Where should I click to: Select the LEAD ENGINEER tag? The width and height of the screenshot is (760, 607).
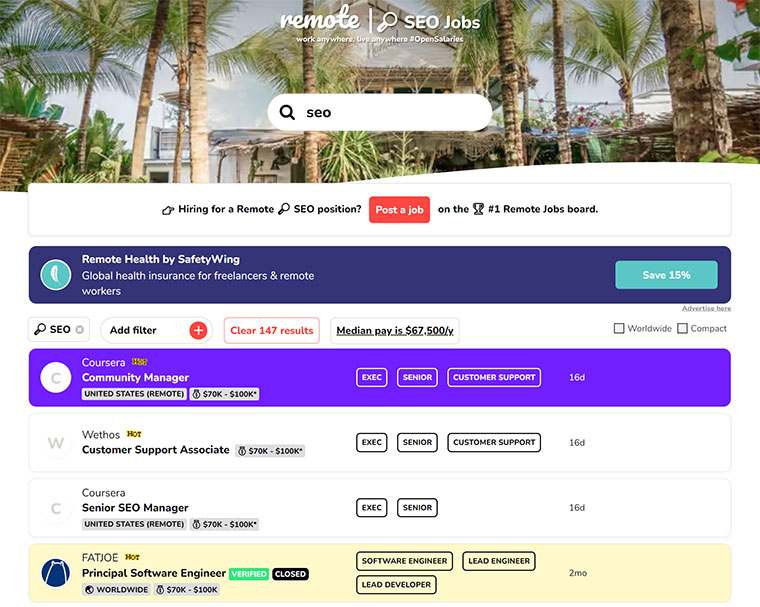(498, 561)
